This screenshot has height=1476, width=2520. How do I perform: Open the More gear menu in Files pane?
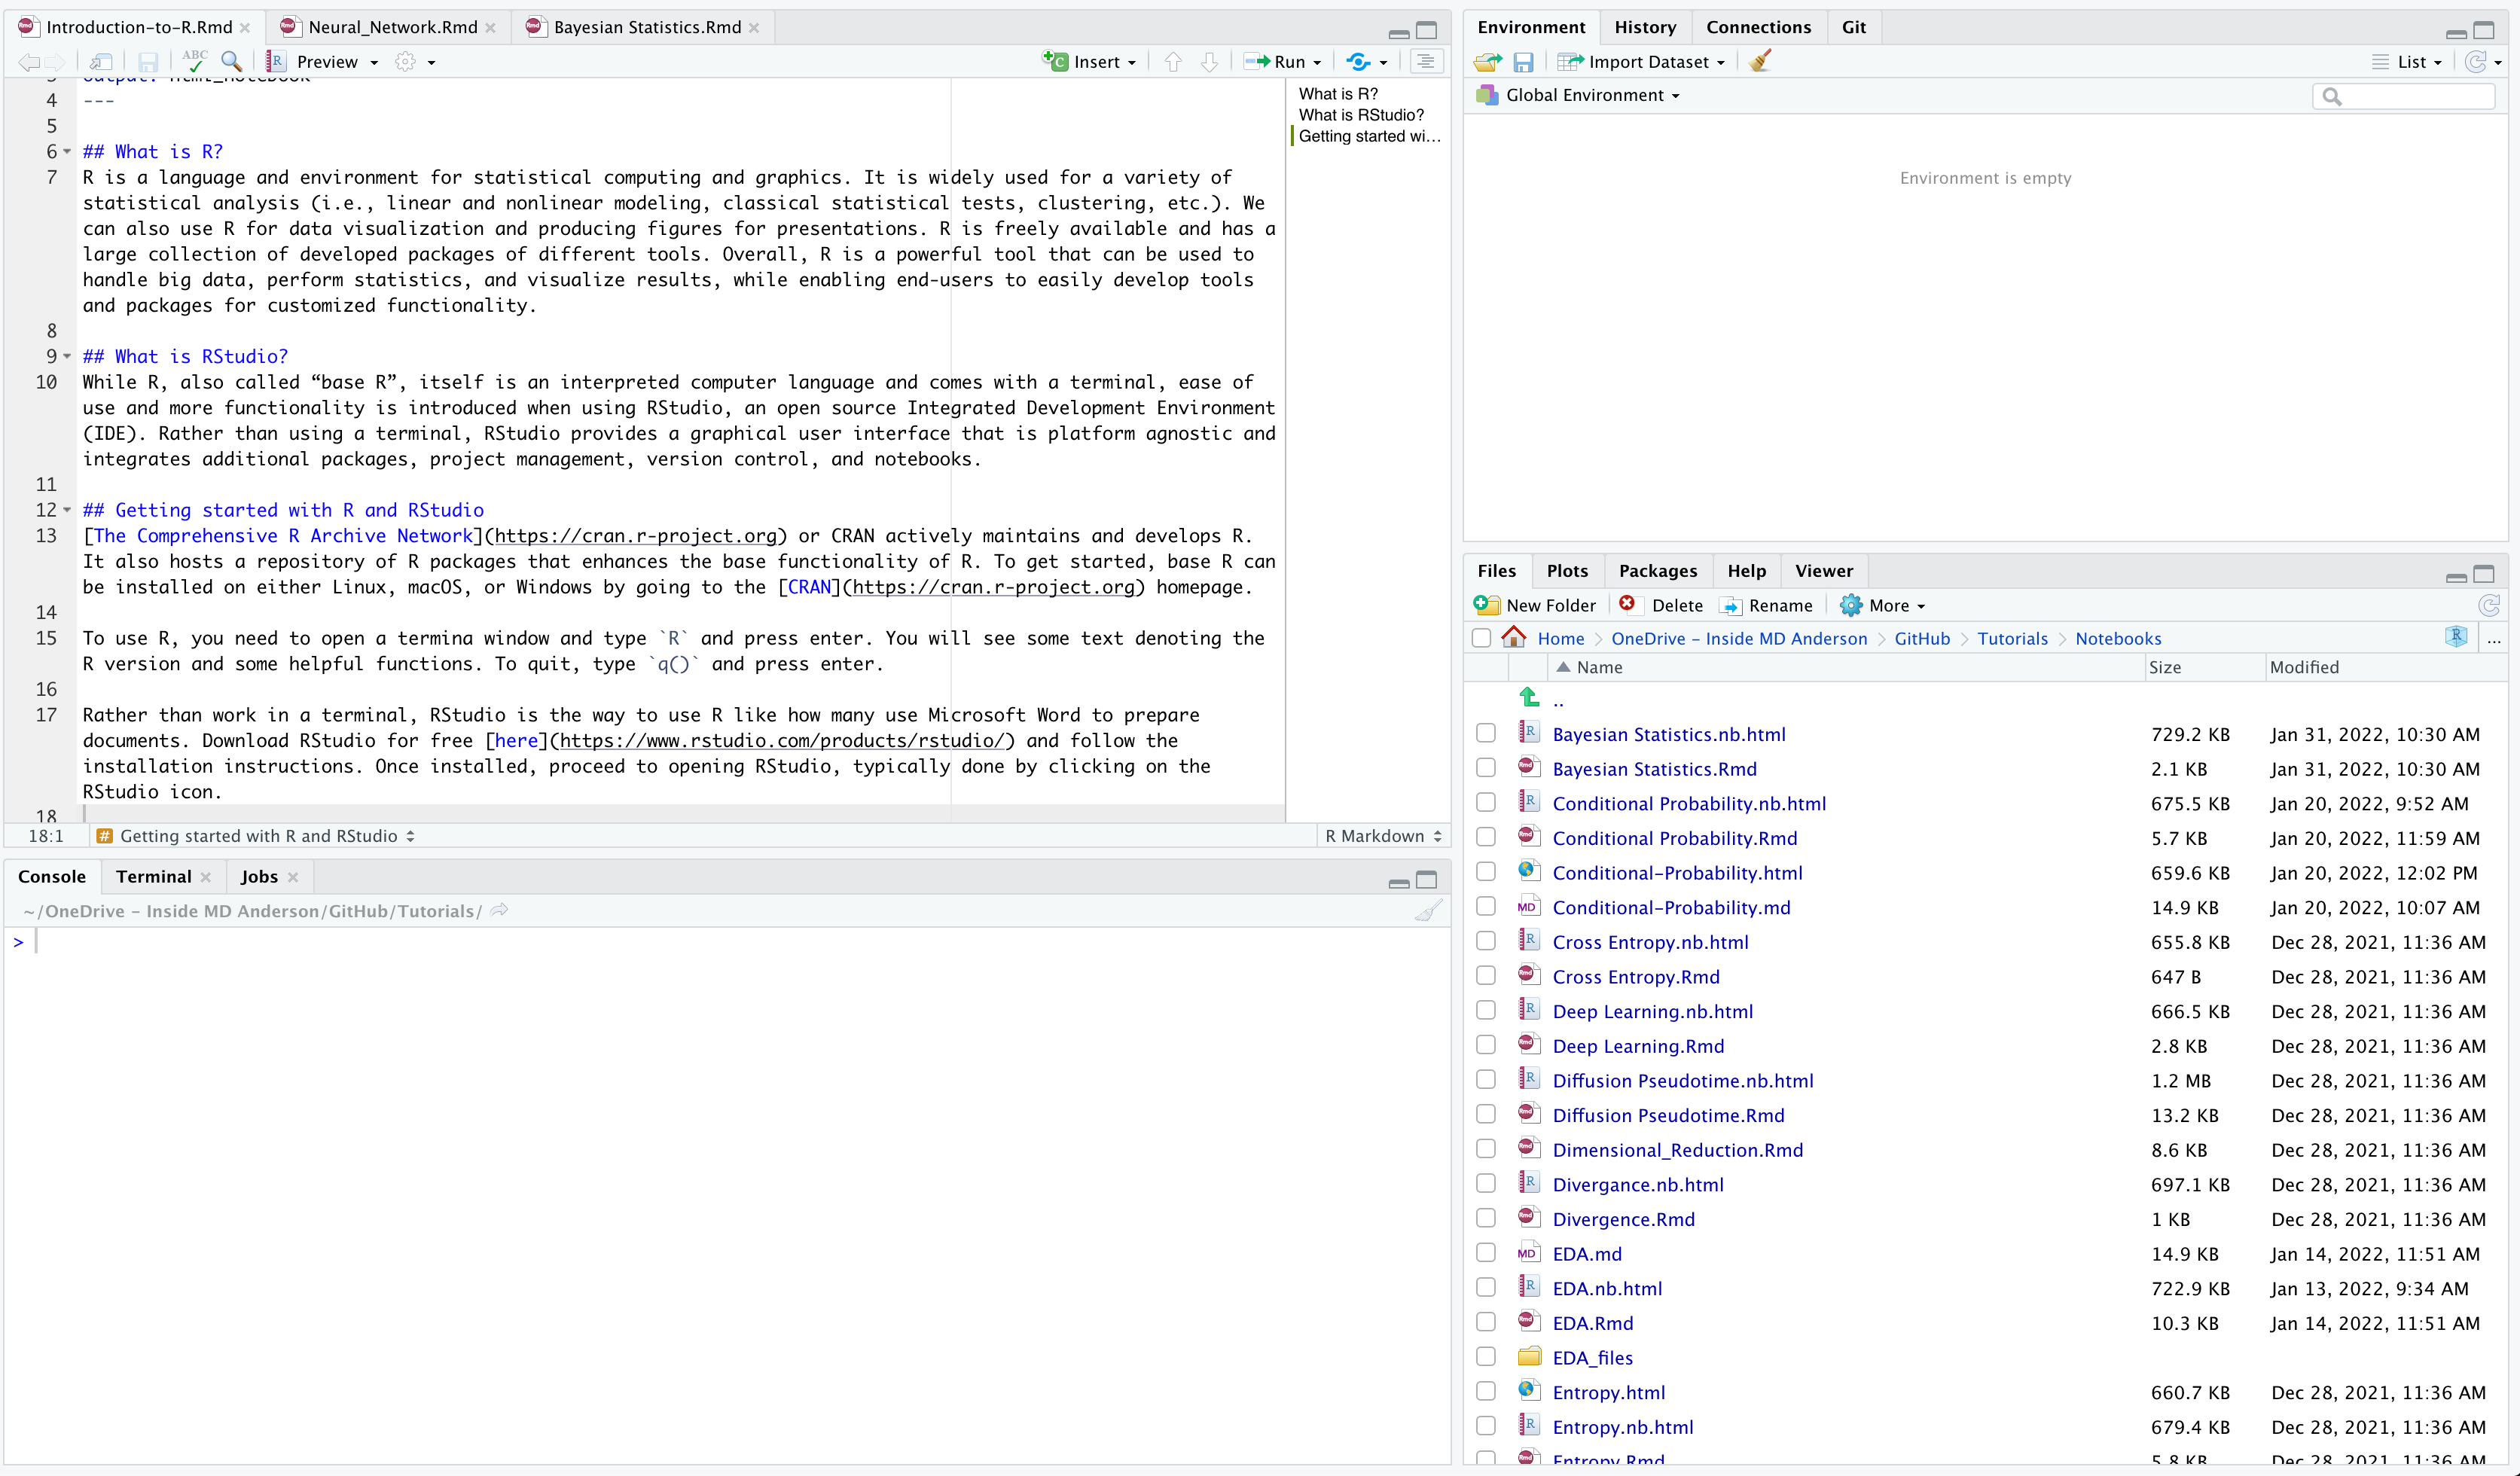(1884, 605)
